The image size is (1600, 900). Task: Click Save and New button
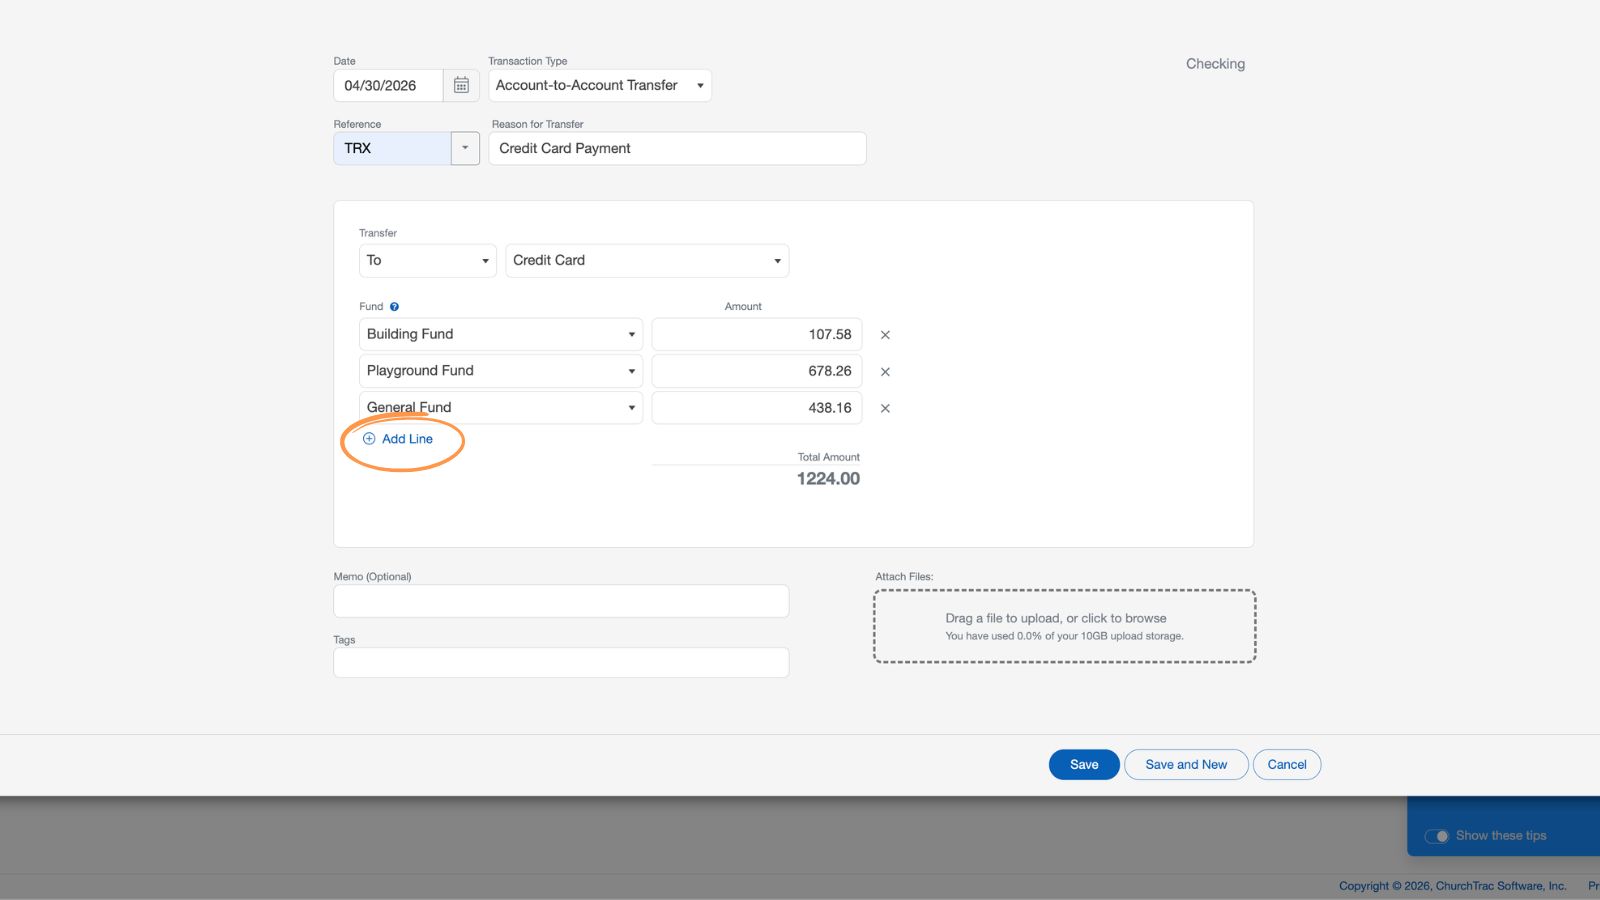pyautogui.click(x=1185, y=765)
